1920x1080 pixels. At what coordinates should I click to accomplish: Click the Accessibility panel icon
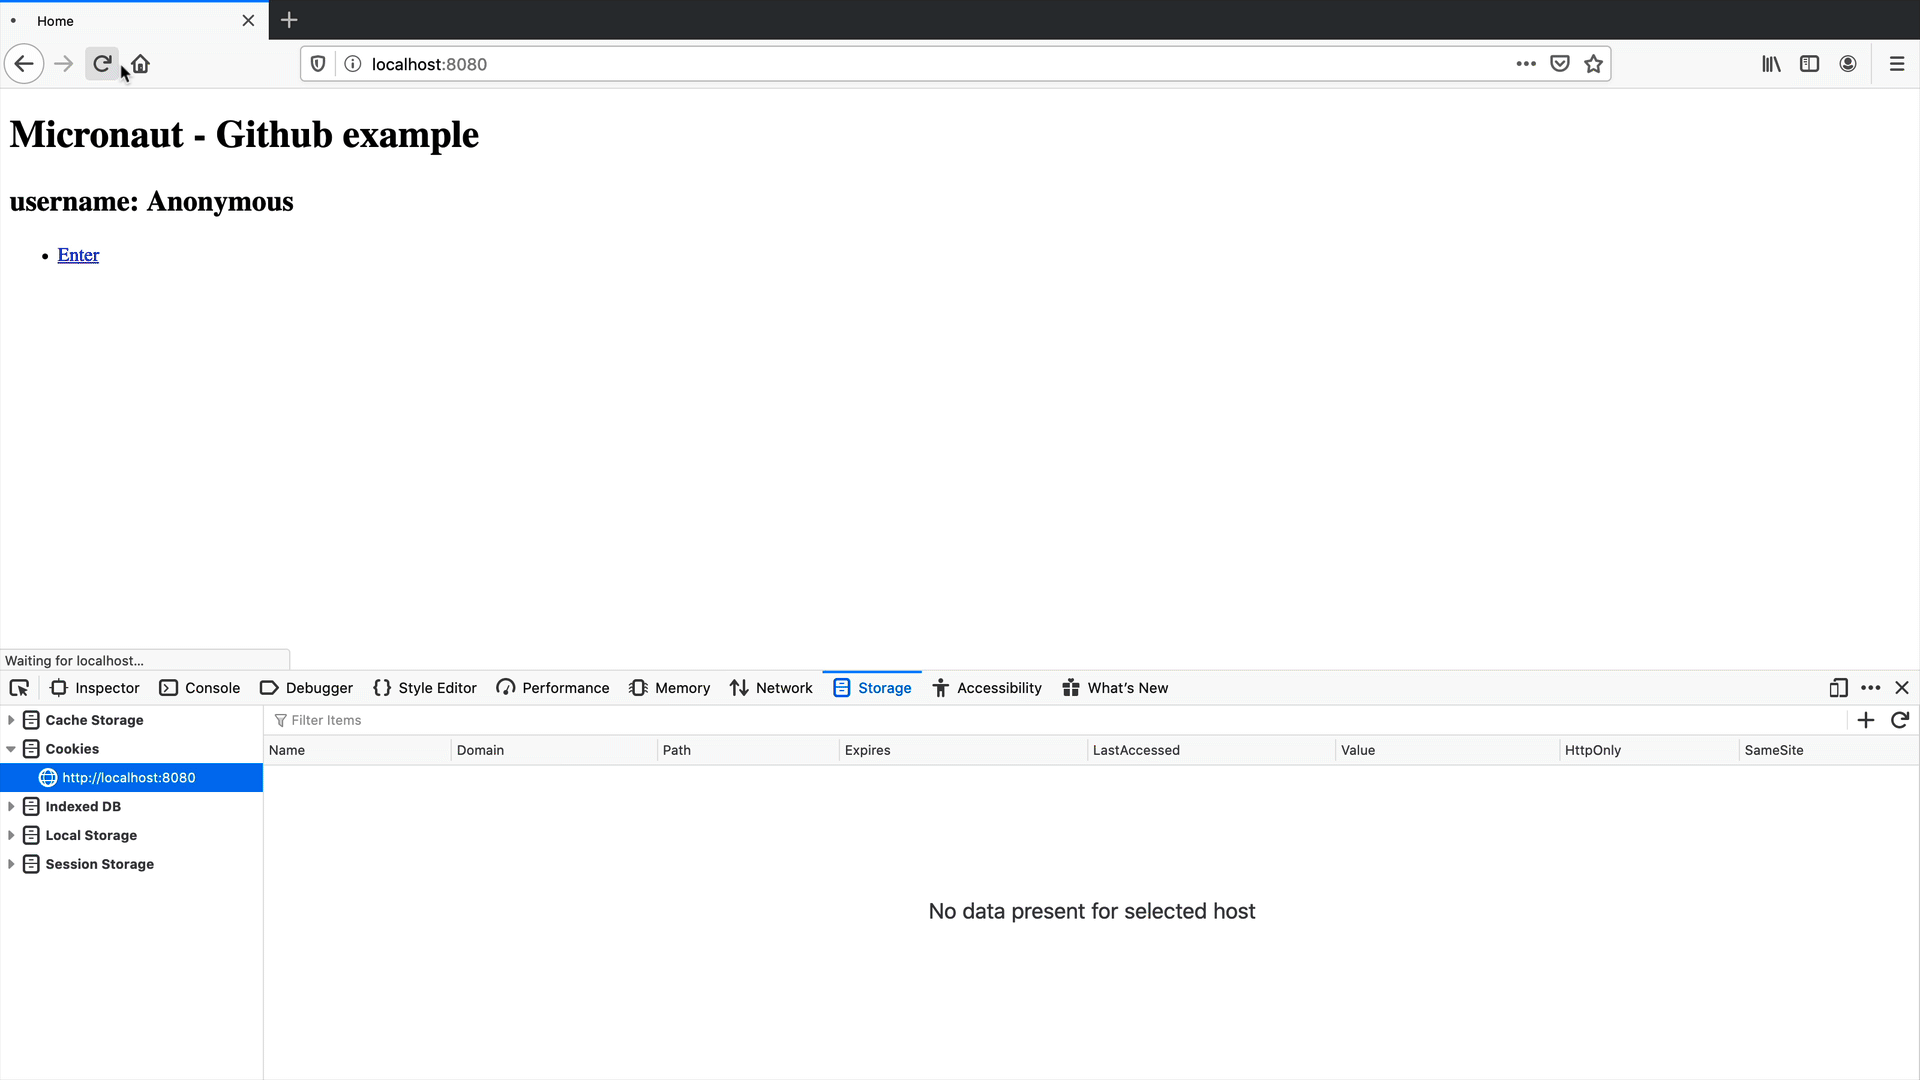tap(940, 687)
